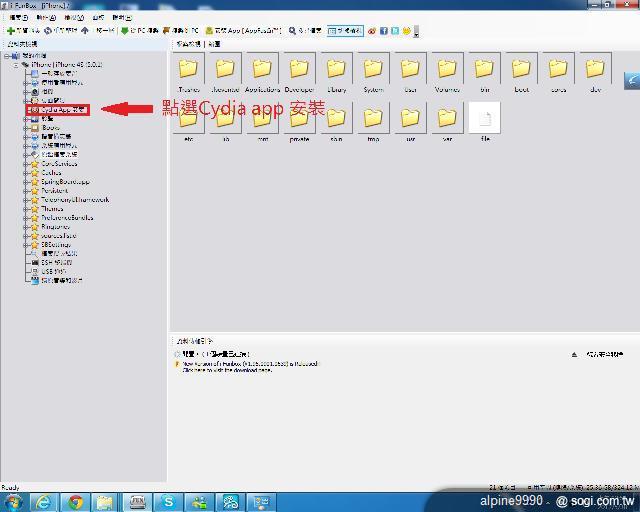Screen dimensions: 640x512
Task: Open the var folder icon
Action: point(447,118)
